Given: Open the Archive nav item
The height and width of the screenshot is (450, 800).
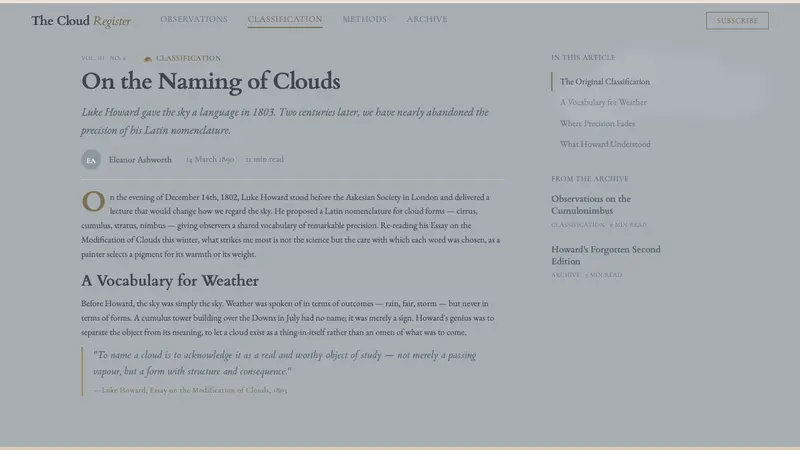Looking at the screenshot, I should click(x=427, y=19).
